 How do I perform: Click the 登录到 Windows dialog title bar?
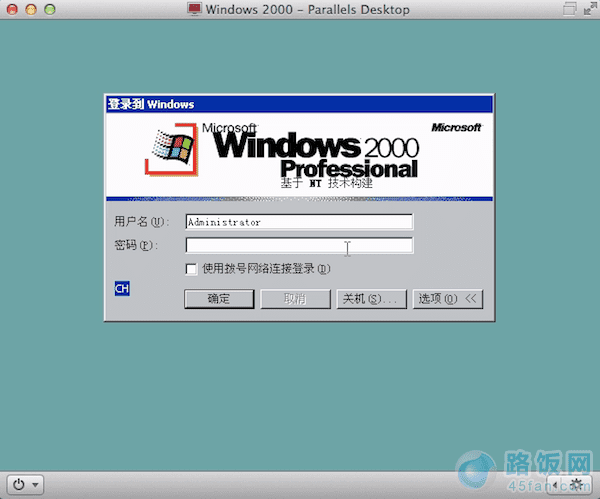(299, 104)
